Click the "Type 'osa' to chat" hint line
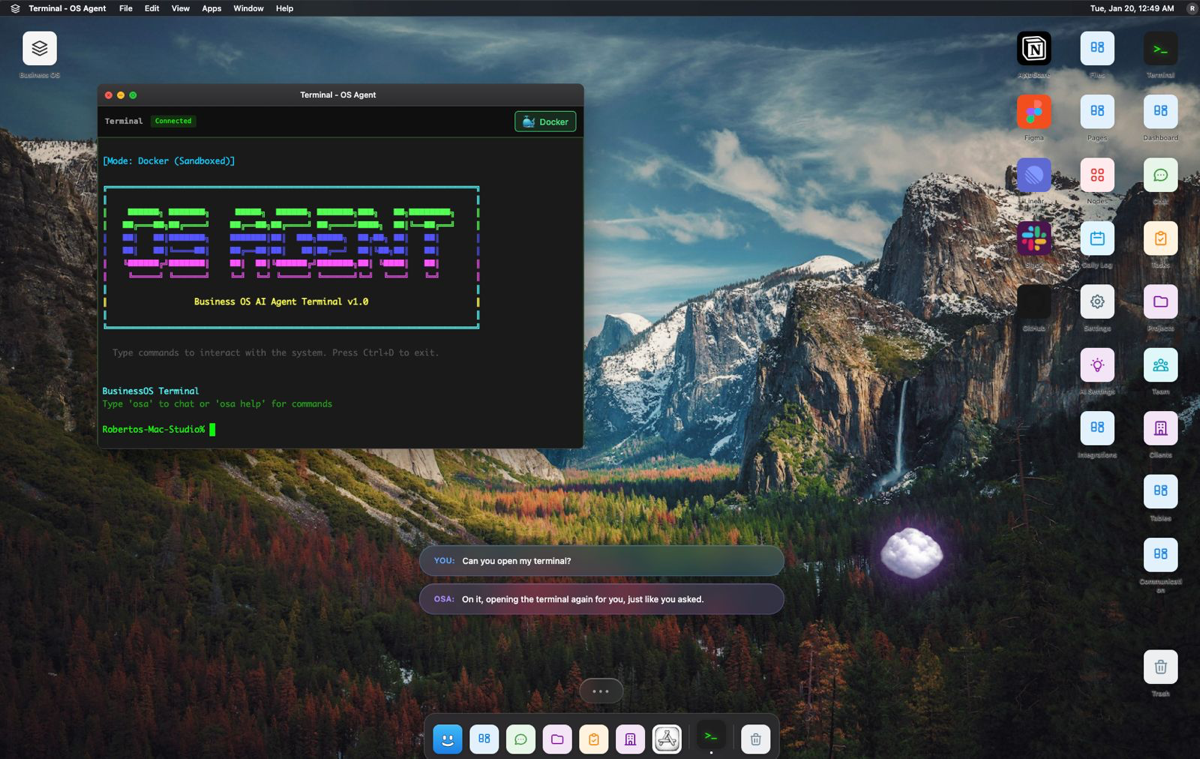Screen dimensions: 1200x759 217,404
